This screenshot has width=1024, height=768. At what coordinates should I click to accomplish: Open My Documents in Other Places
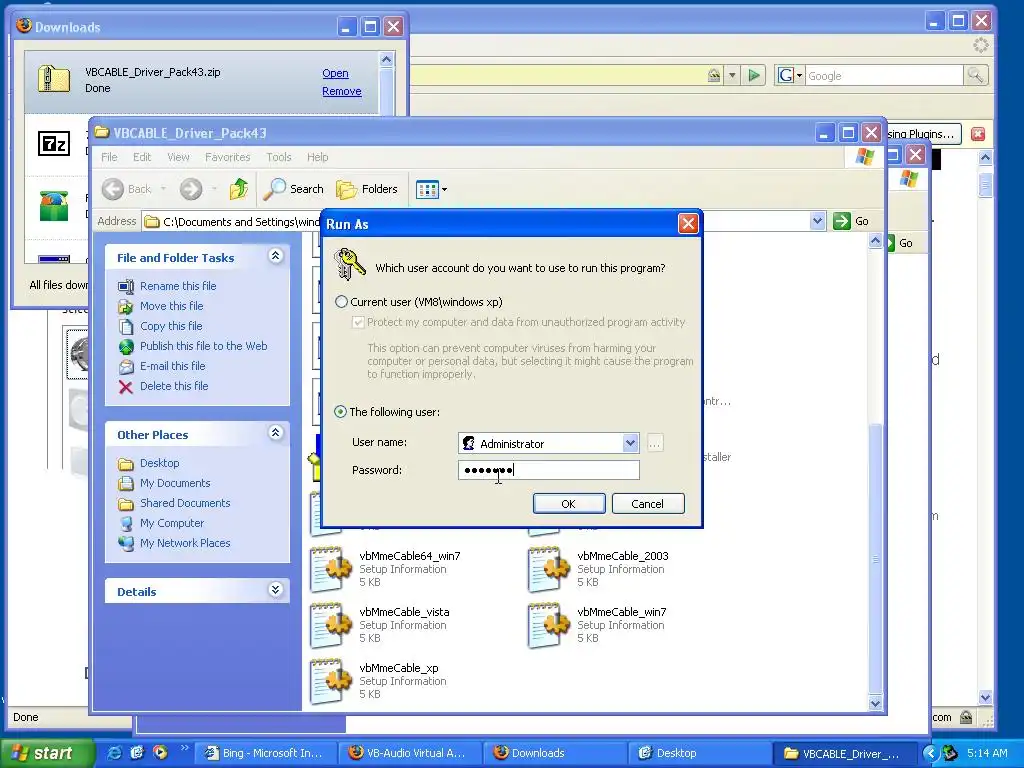pyautogui.click(x=175, y=483)
